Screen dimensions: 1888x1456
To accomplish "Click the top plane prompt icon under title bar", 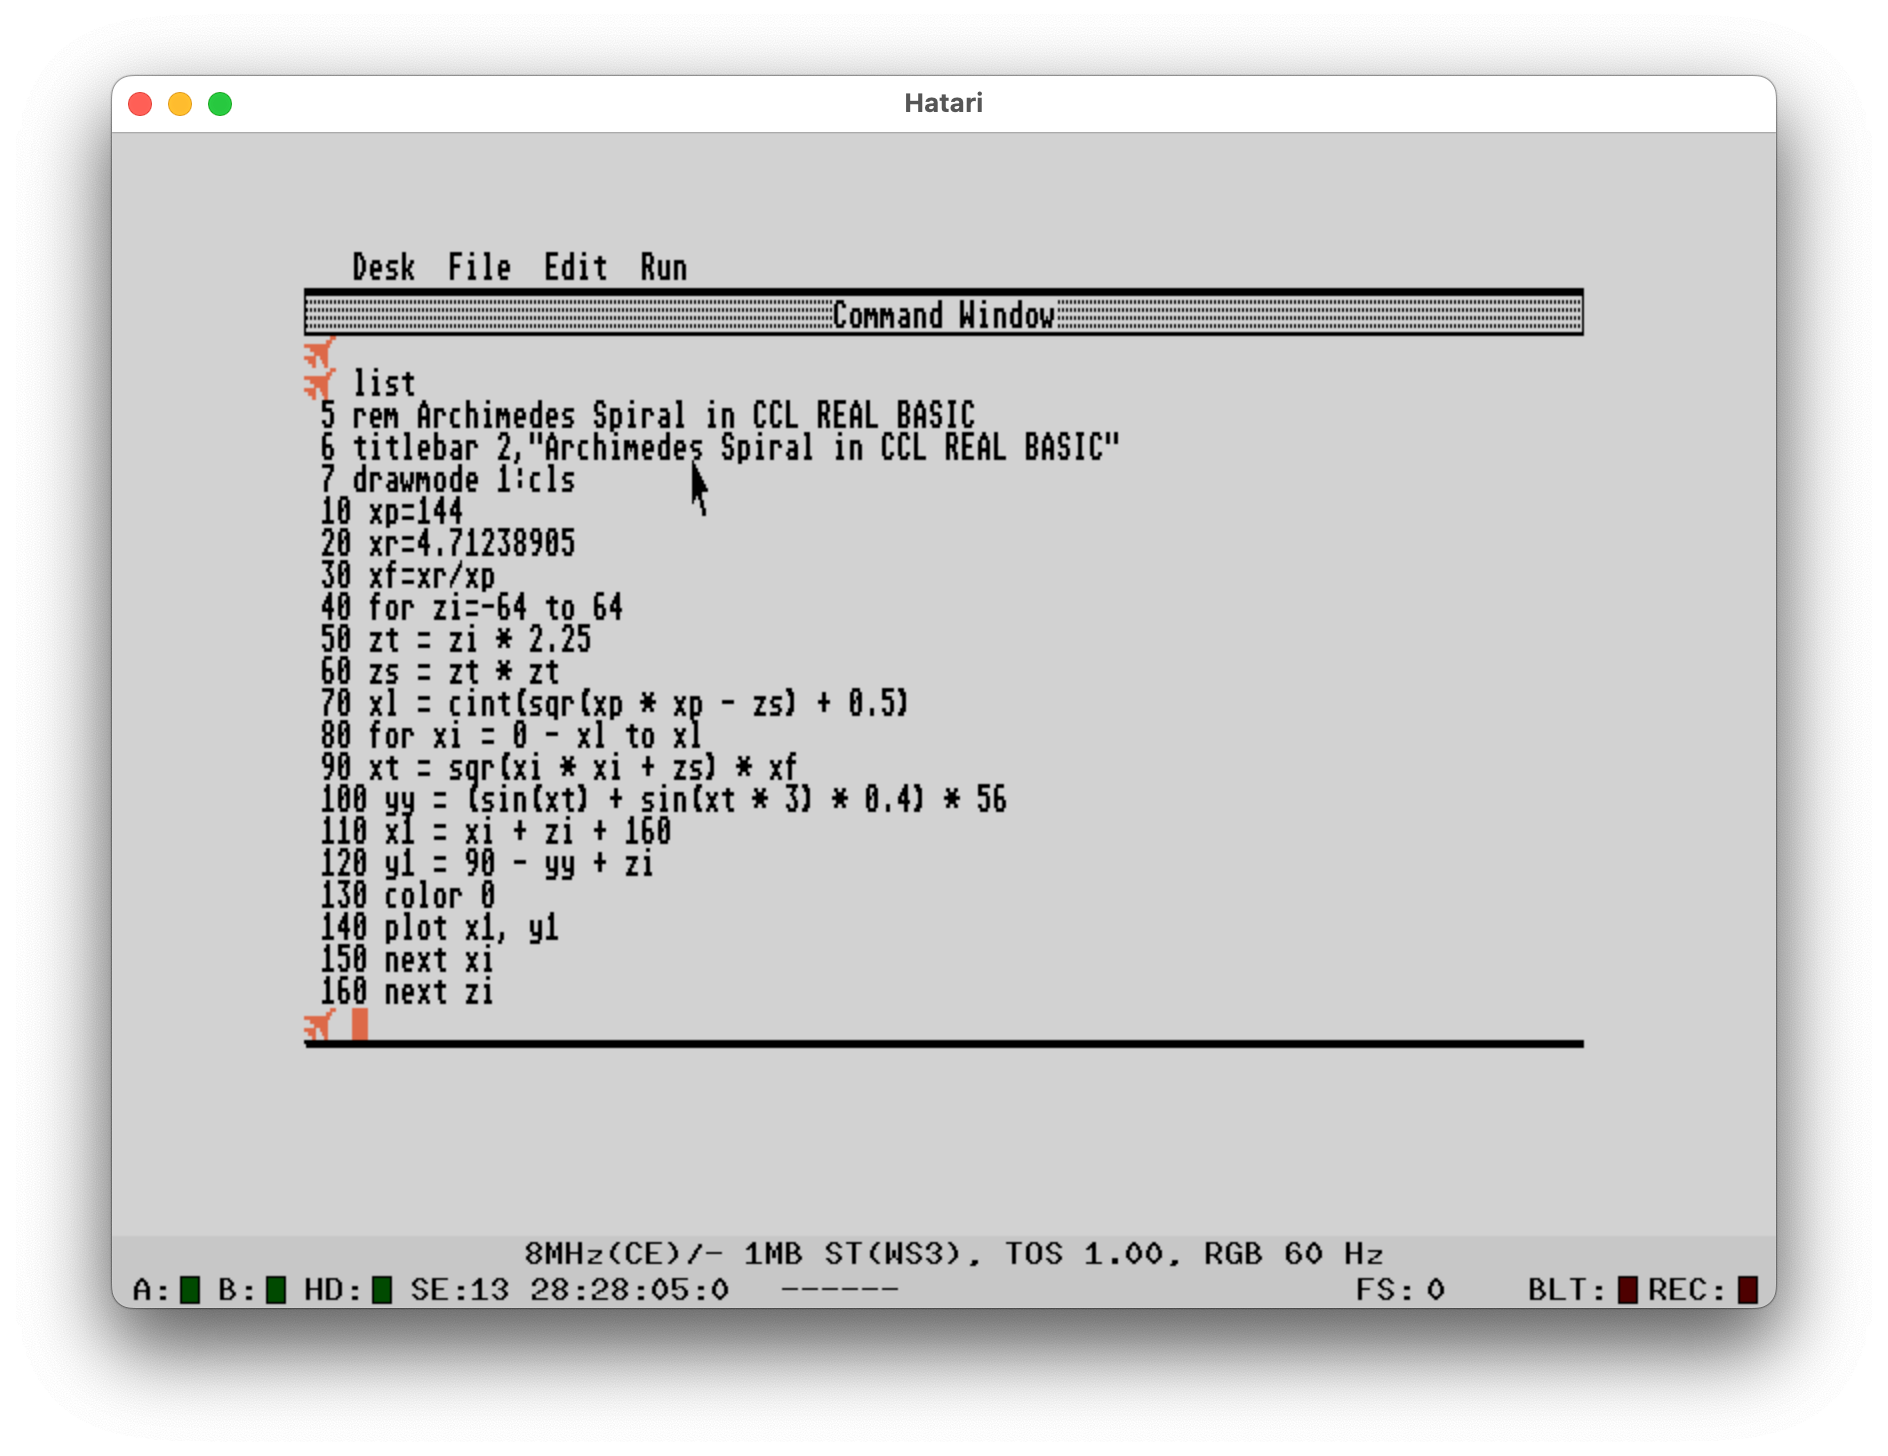I will point(319,352).
